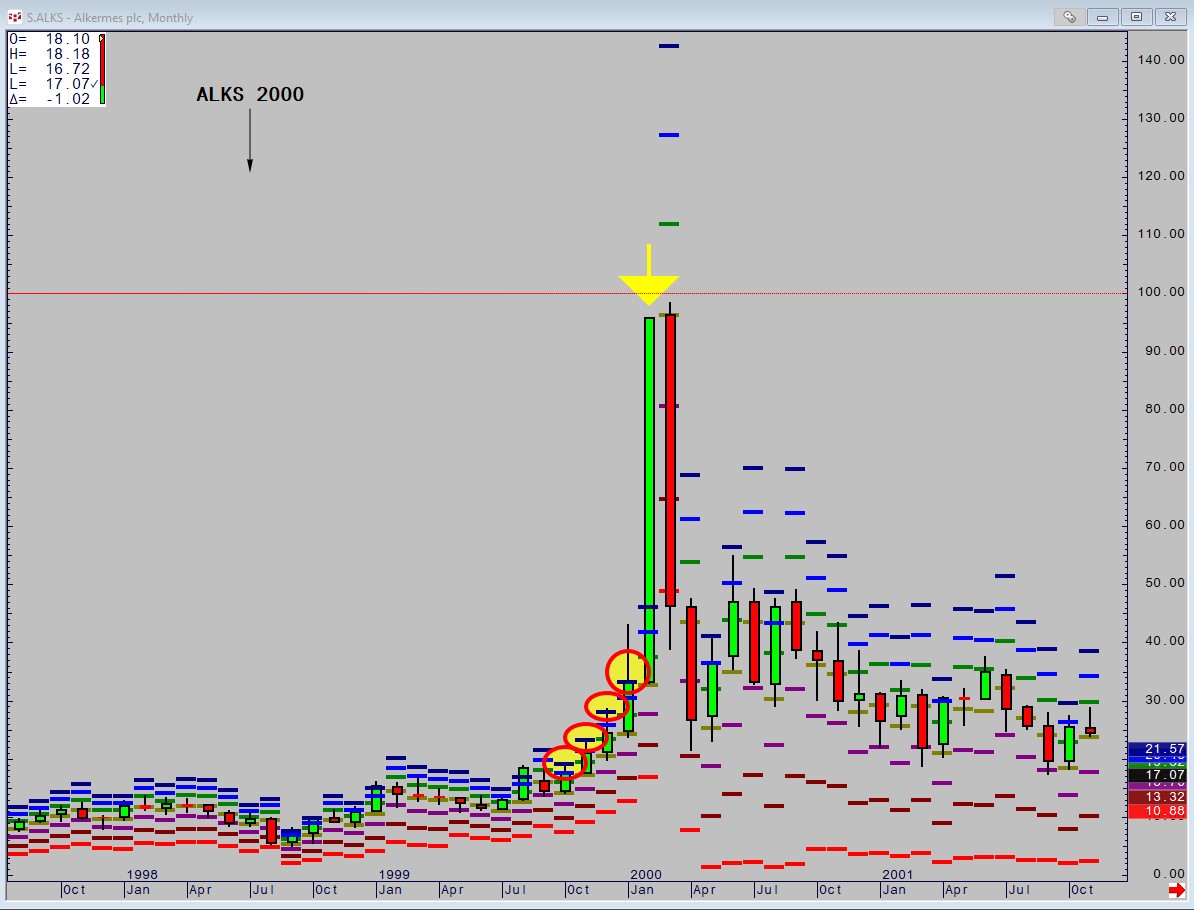This screenshot has height=910, width=1194.
Task: Click the high value 18.18
Action: tap(67, 54)
